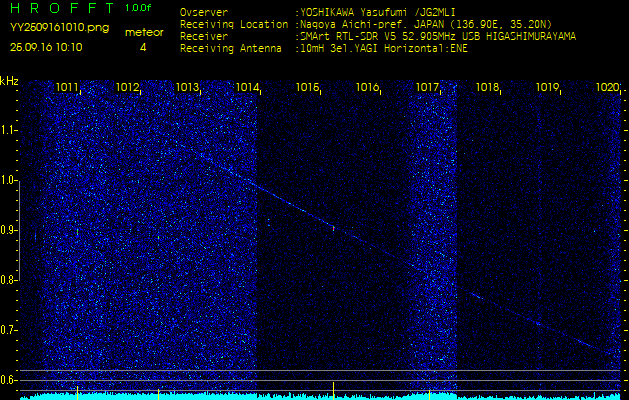
Task: Click the 1.0 frequency axis label
Action: click(8, 180)
